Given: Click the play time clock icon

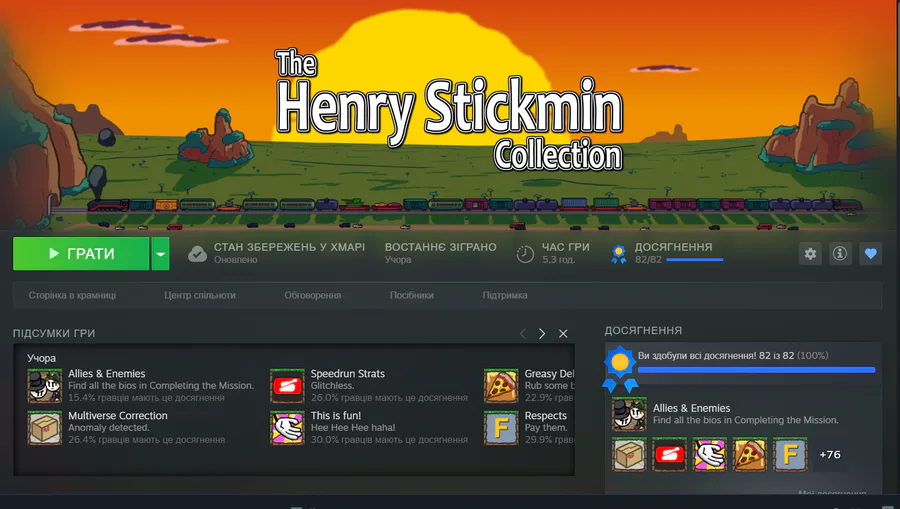Looking at the screenshot, I should click(525, 254).
